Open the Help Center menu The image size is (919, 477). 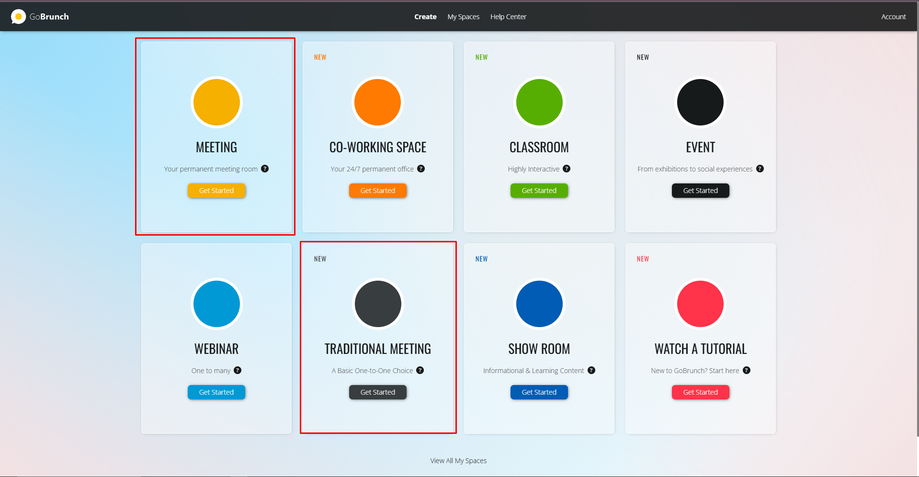[x=508, y=17]
